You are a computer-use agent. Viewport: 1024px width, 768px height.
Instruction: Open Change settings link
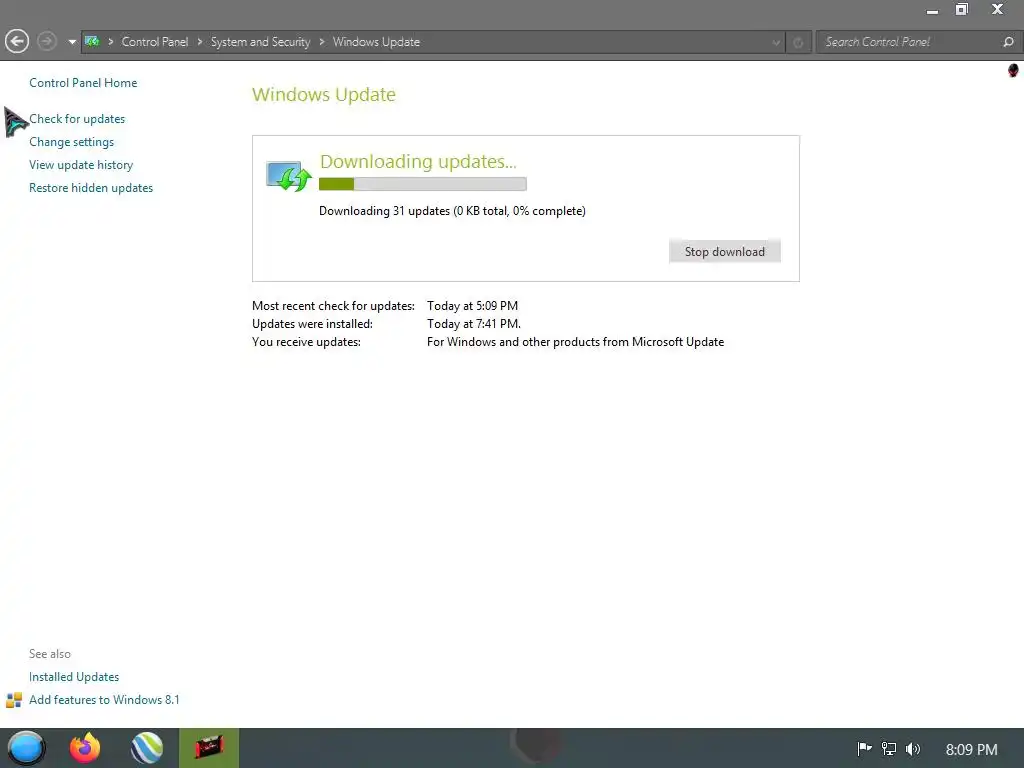(71, 142)
